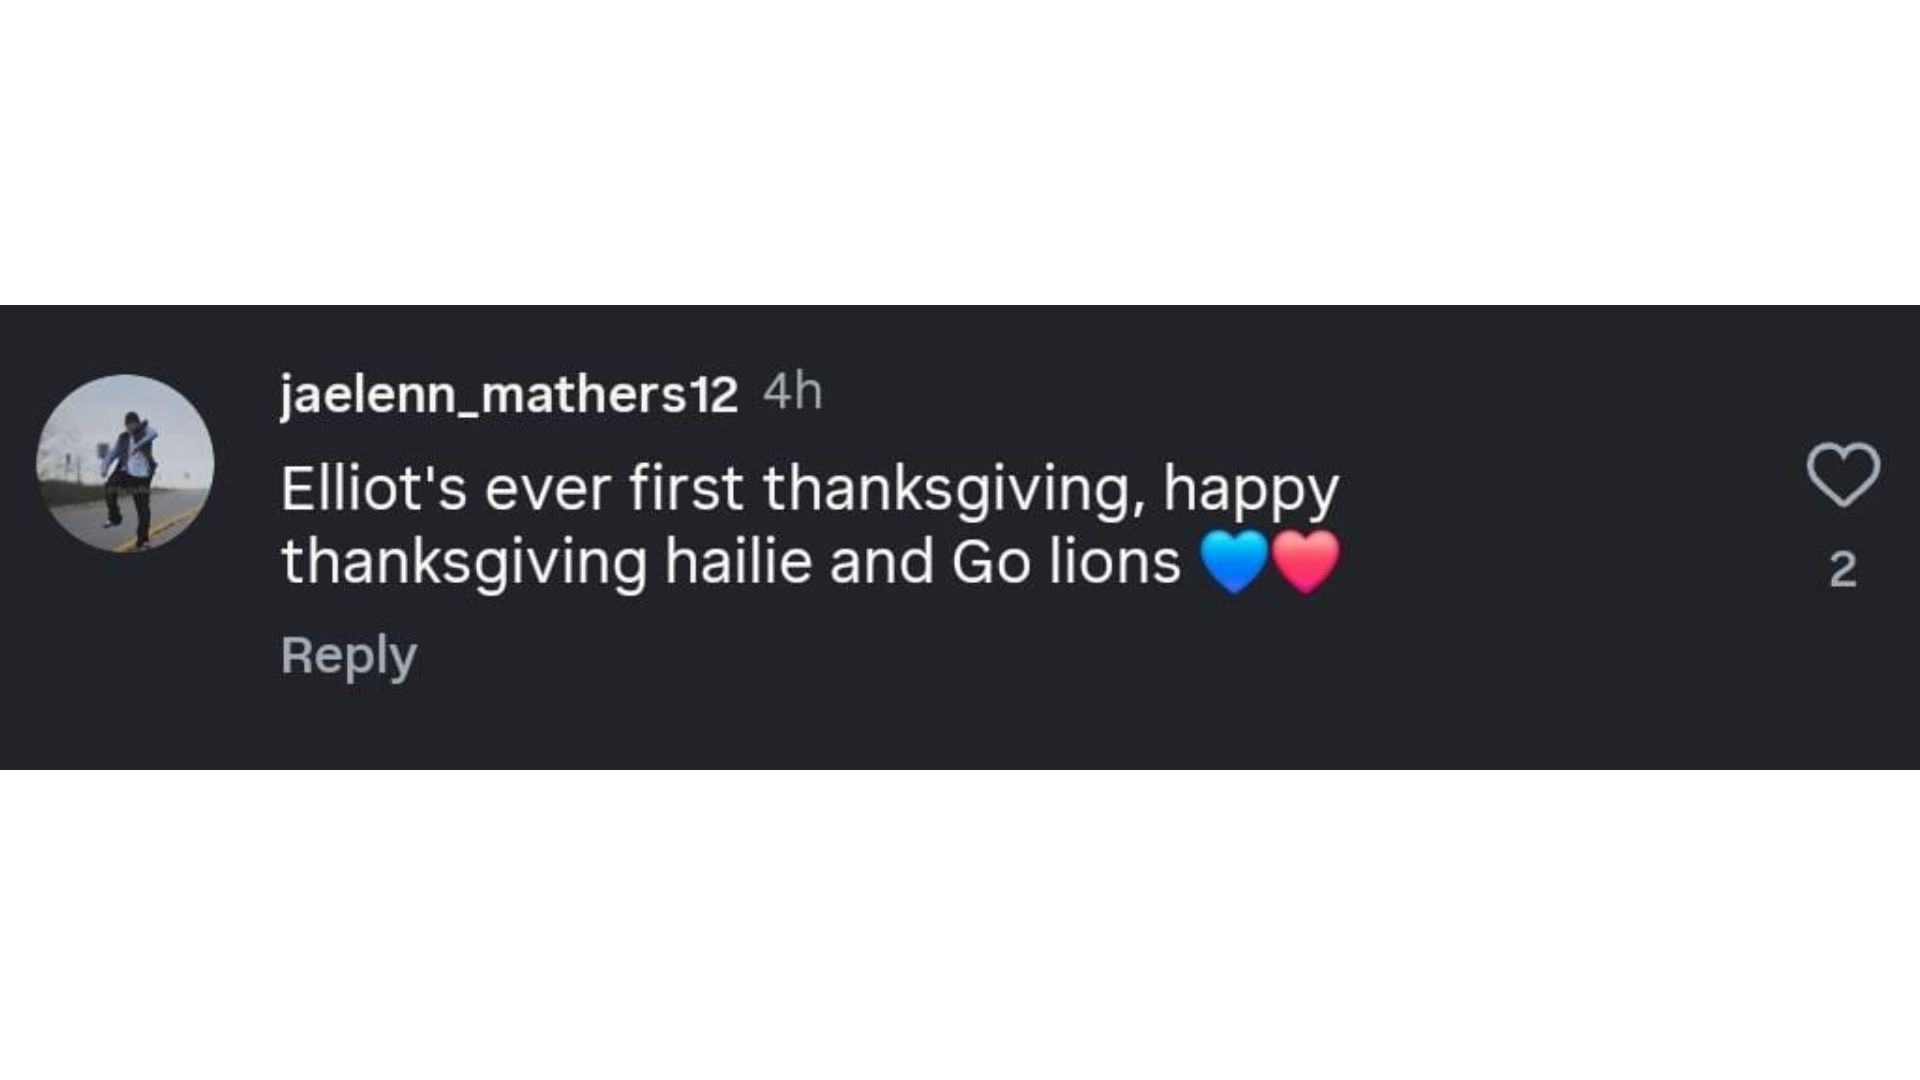Click the red heart emoji
The width and height of the screenshot is (1920, 1080).
click(1306, 561)
